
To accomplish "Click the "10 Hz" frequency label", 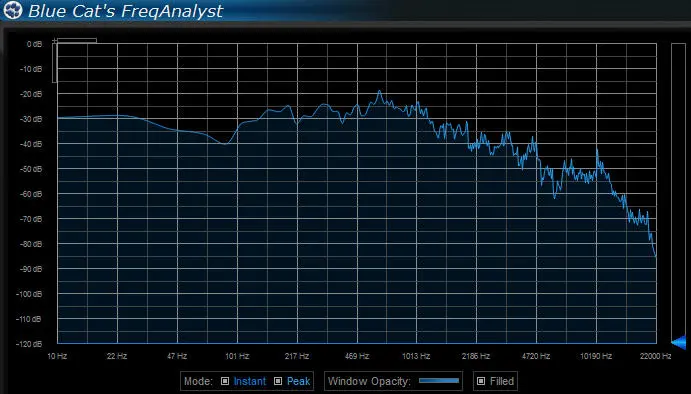I will coord(57,356).
